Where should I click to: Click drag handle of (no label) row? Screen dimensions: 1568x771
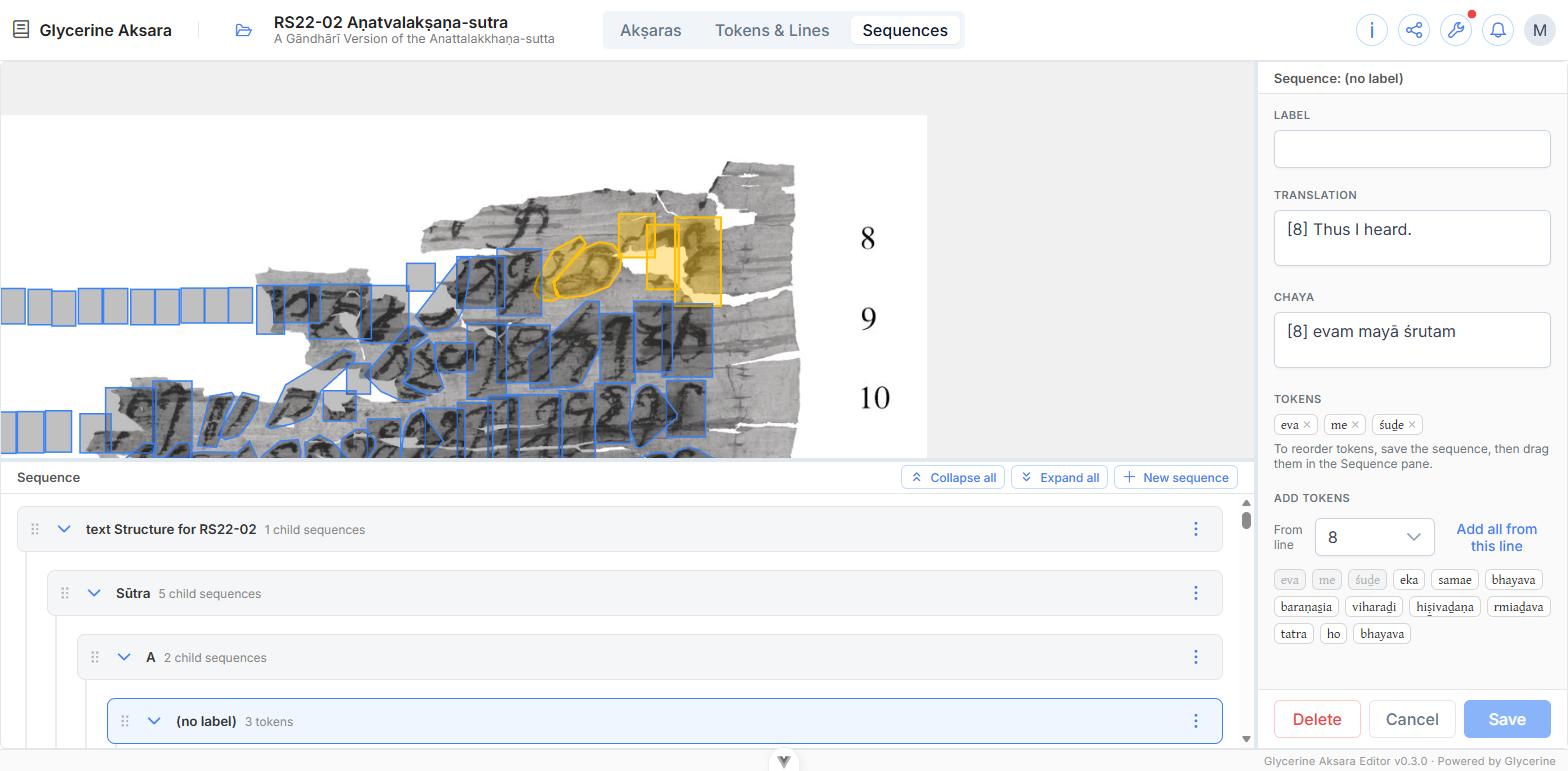(125, 721)
